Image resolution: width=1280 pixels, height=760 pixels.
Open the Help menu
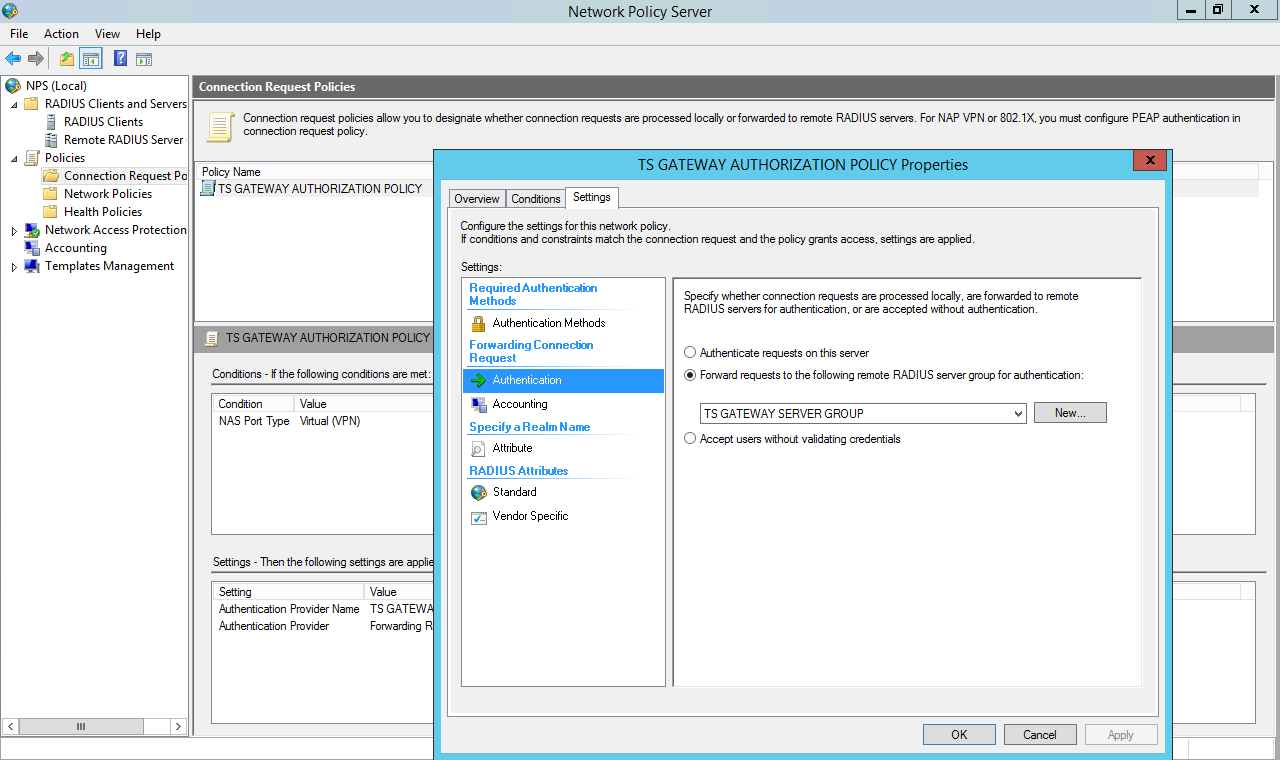pyautogui.click(x=148, y=34)
